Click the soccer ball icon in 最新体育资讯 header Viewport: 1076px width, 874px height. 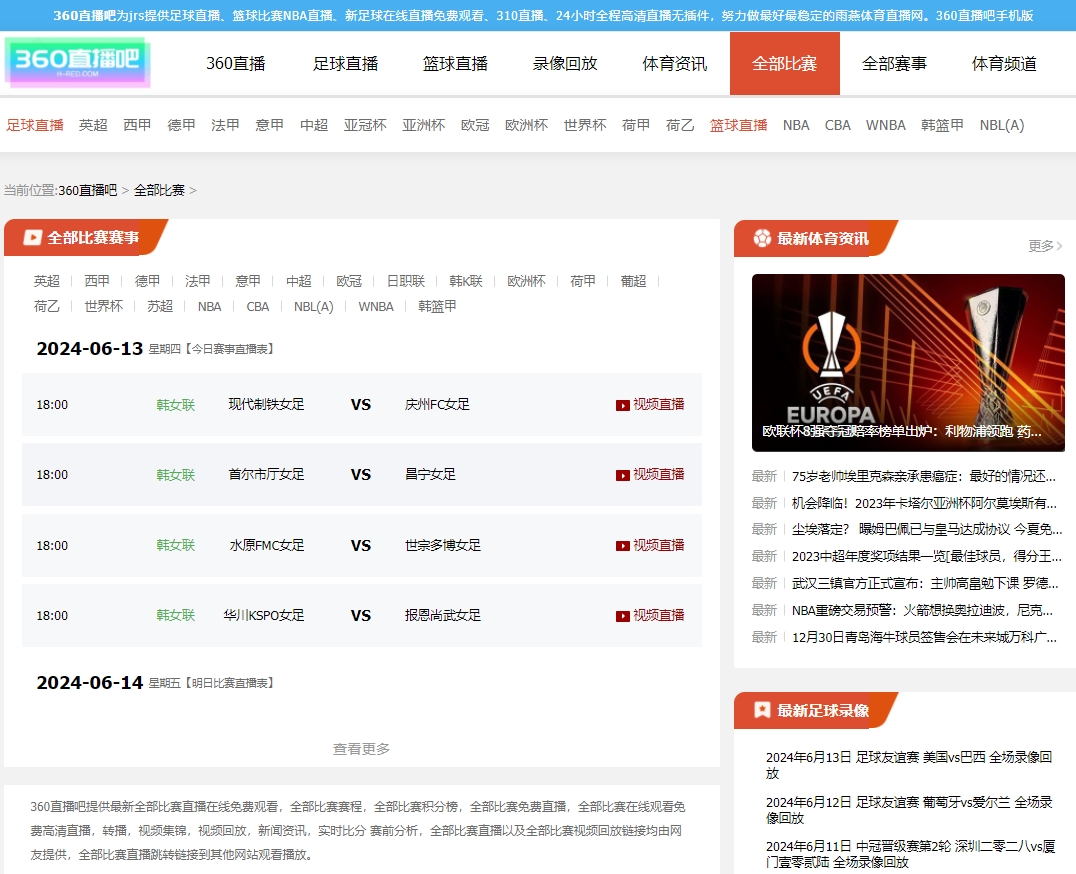coord(762,238)
